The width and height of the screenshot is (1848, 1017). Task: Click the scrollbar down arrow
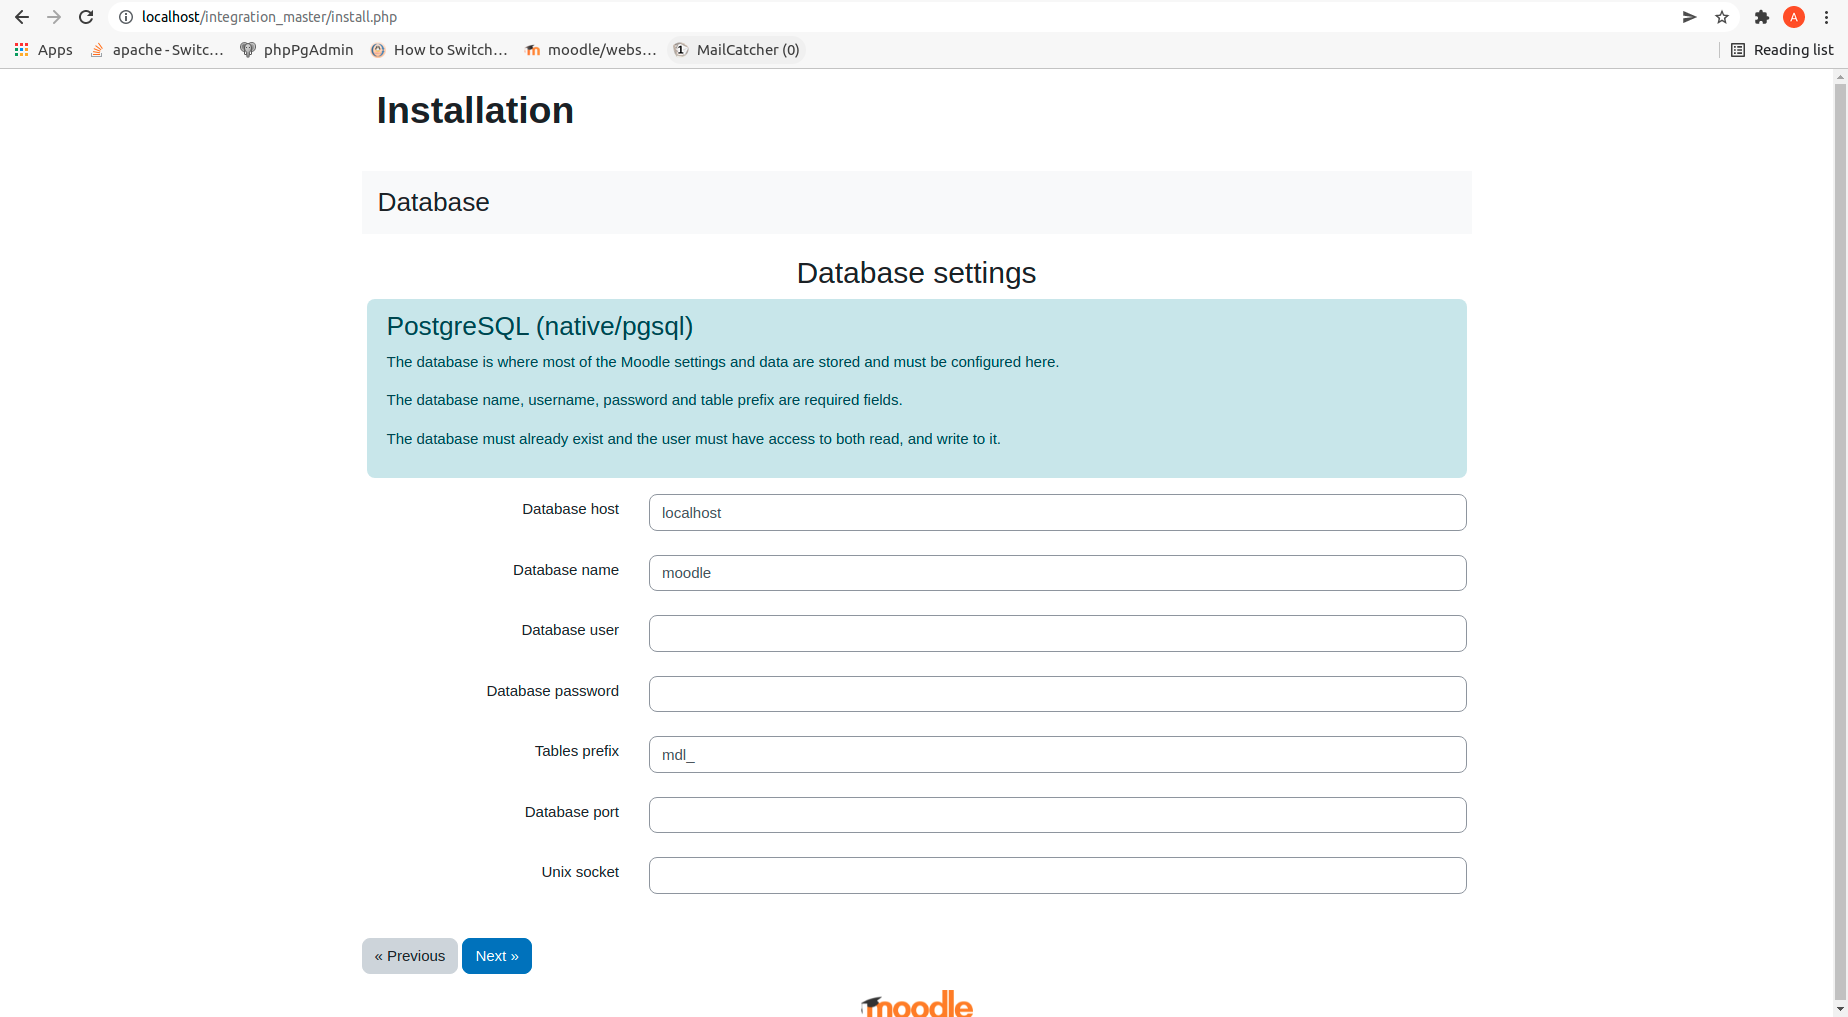coord(1840,1009)
